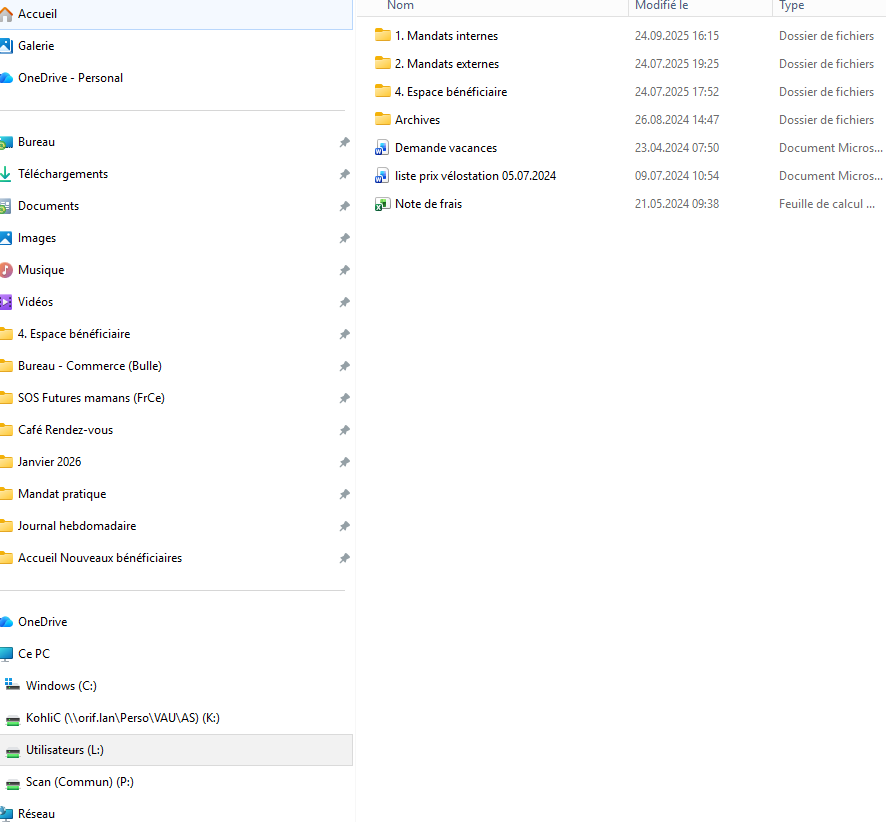Click the Word icon next to Demande vacances
This screenshot has height=822, width=886.
[x=381, y=148]
